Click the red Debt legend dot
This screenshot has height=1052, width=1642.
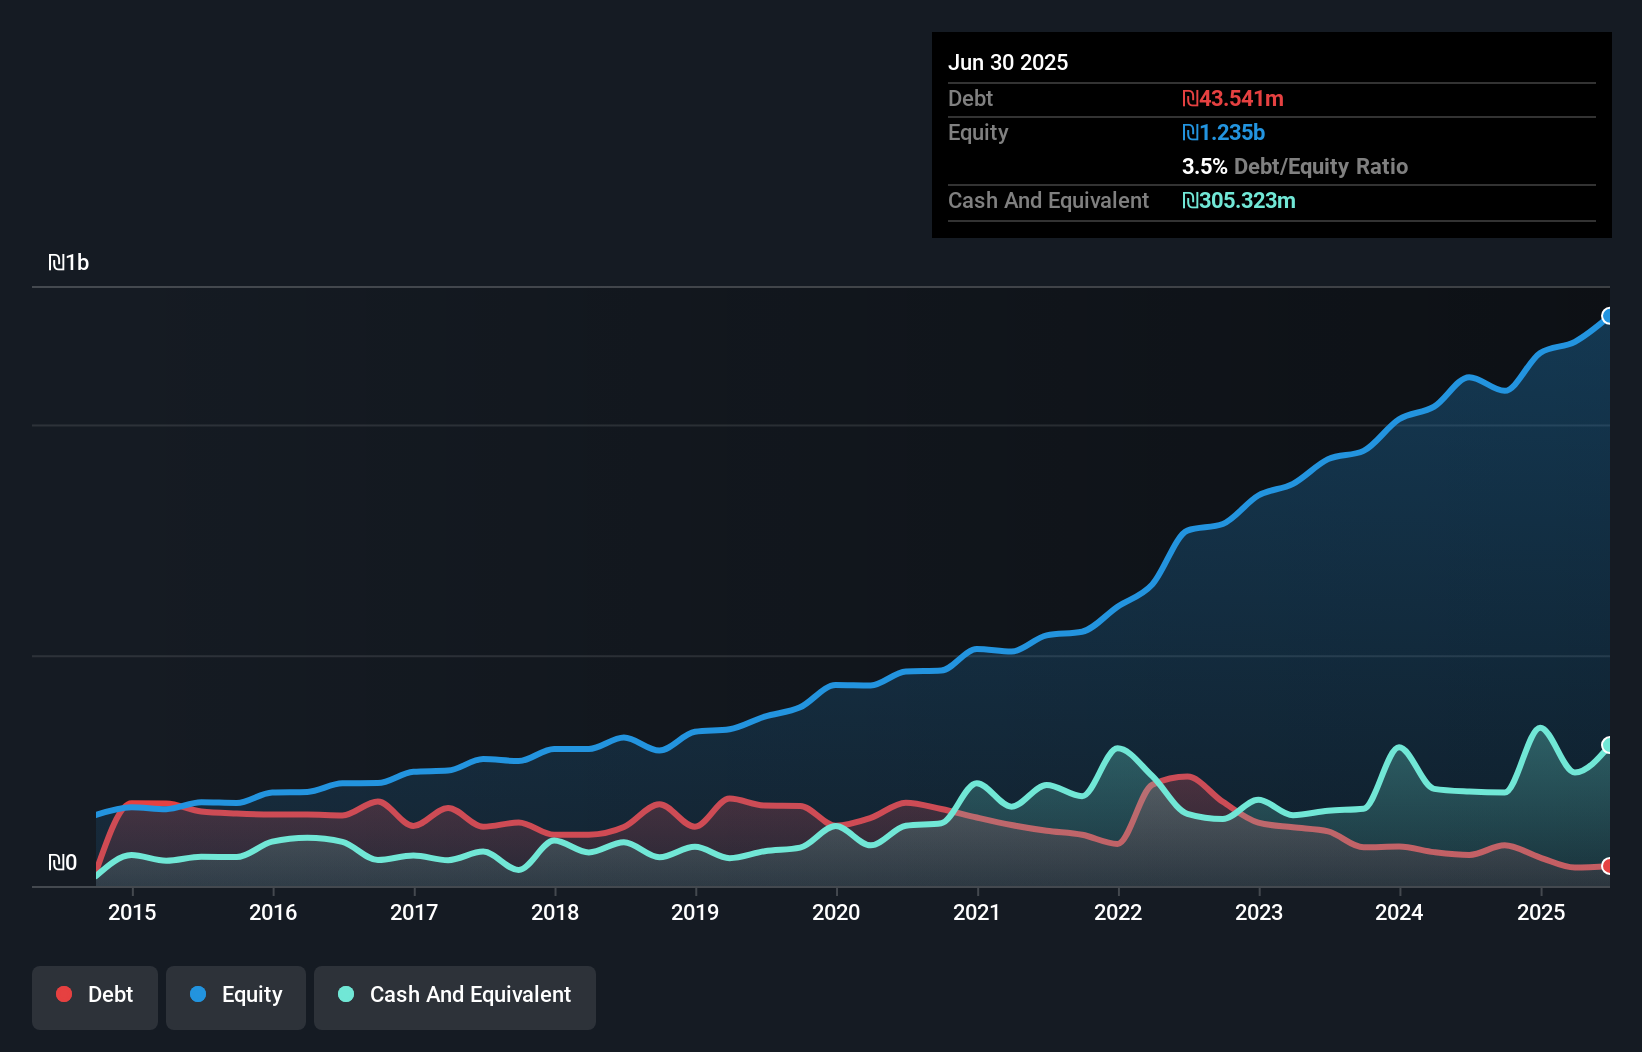coord(63,994)
